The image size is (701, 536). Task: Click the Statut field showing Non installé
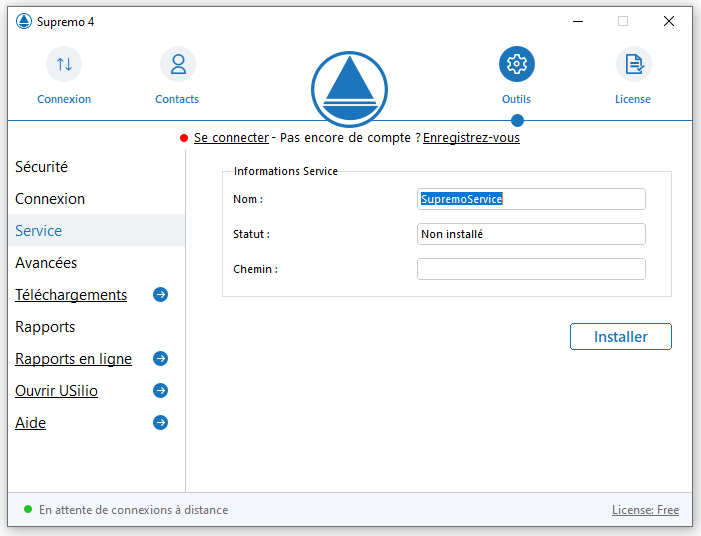click(531, 234)
